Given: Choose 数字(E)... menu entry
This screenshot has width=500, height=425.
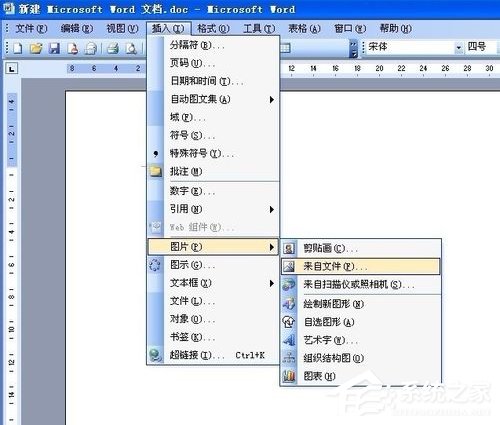Looking at the screenshot, I should (x=213, y=191).
